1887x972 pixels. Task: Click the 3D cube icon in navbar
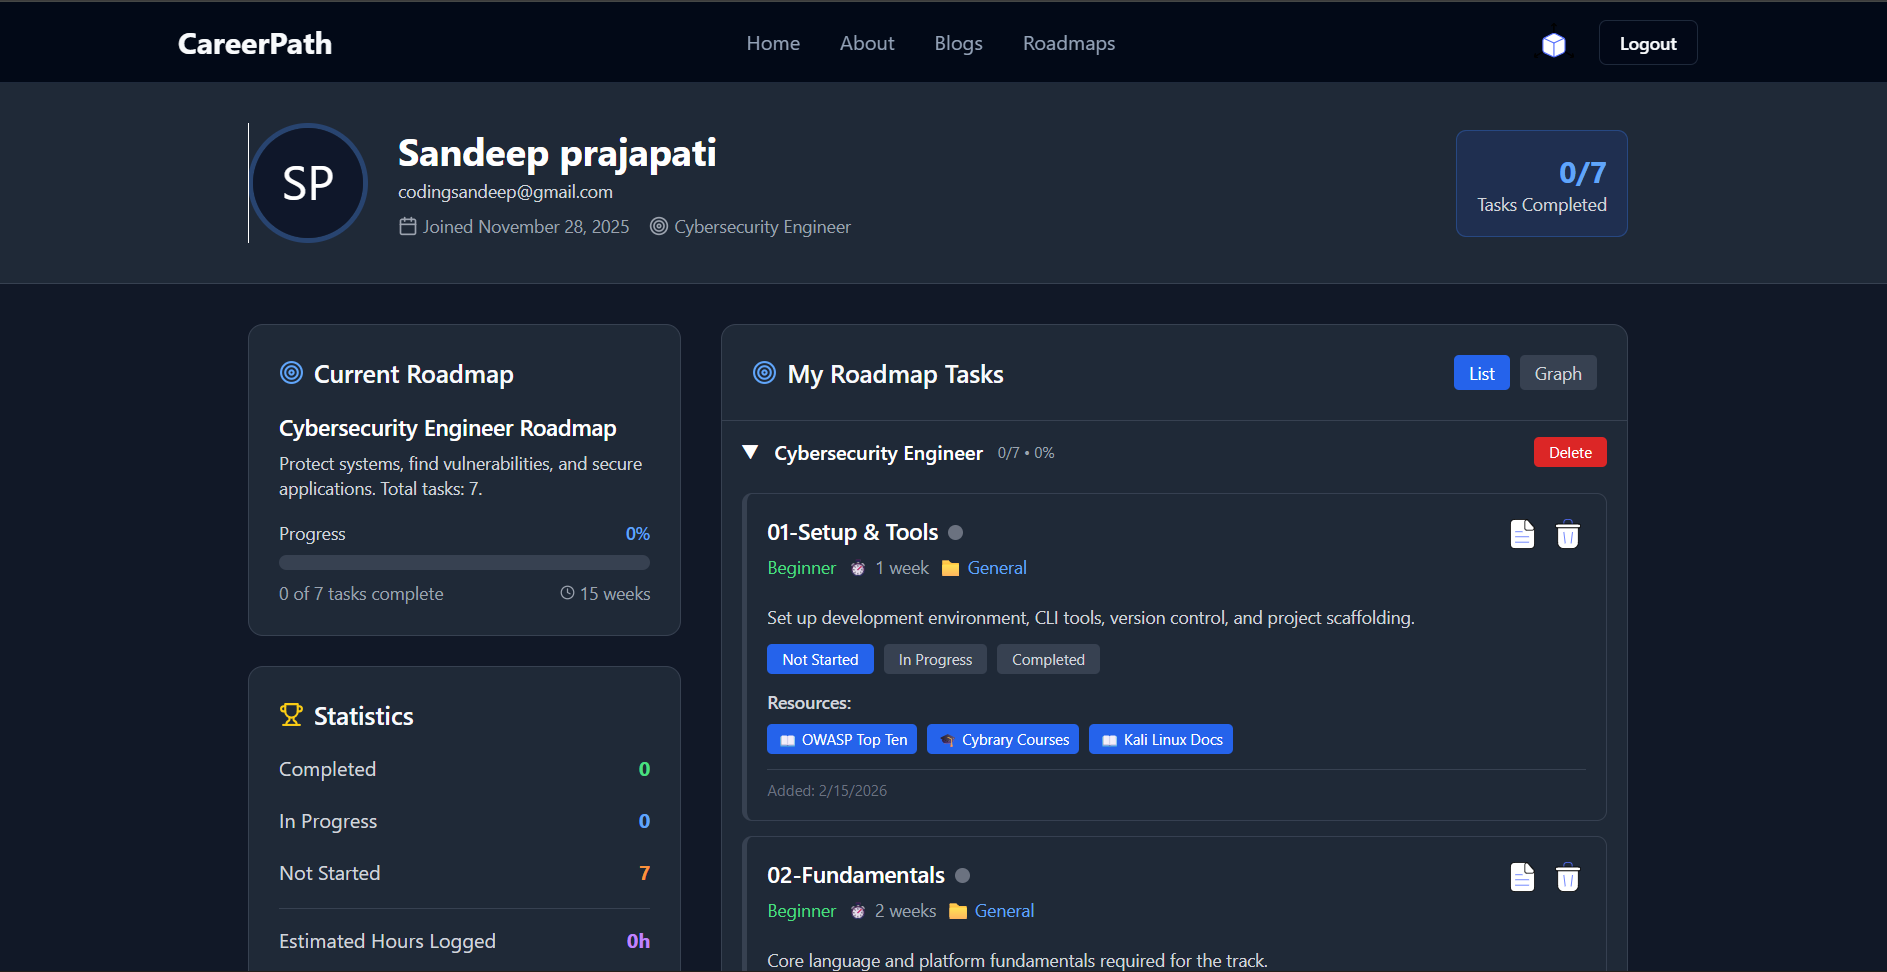coord(1553,44)
